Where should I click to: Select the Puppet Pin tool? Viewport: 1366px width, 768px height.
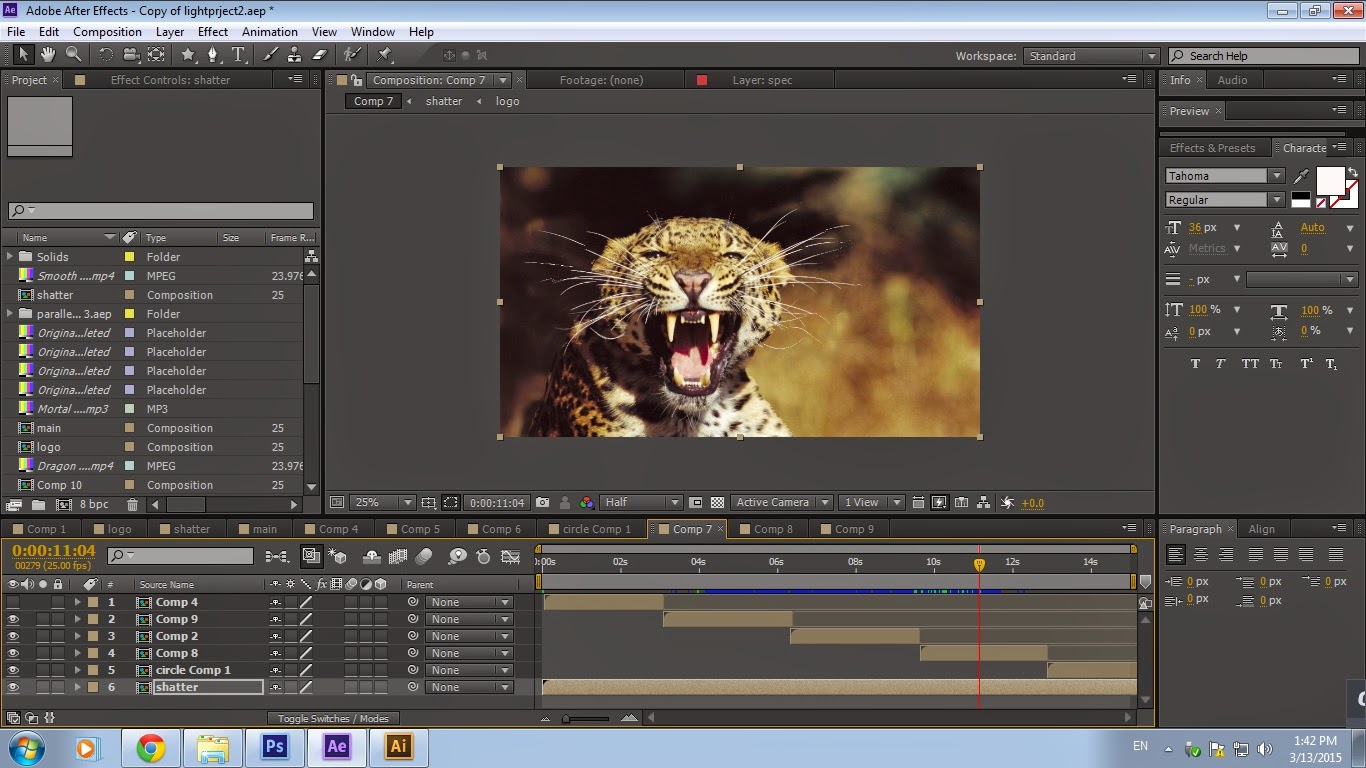pos(385,55)
